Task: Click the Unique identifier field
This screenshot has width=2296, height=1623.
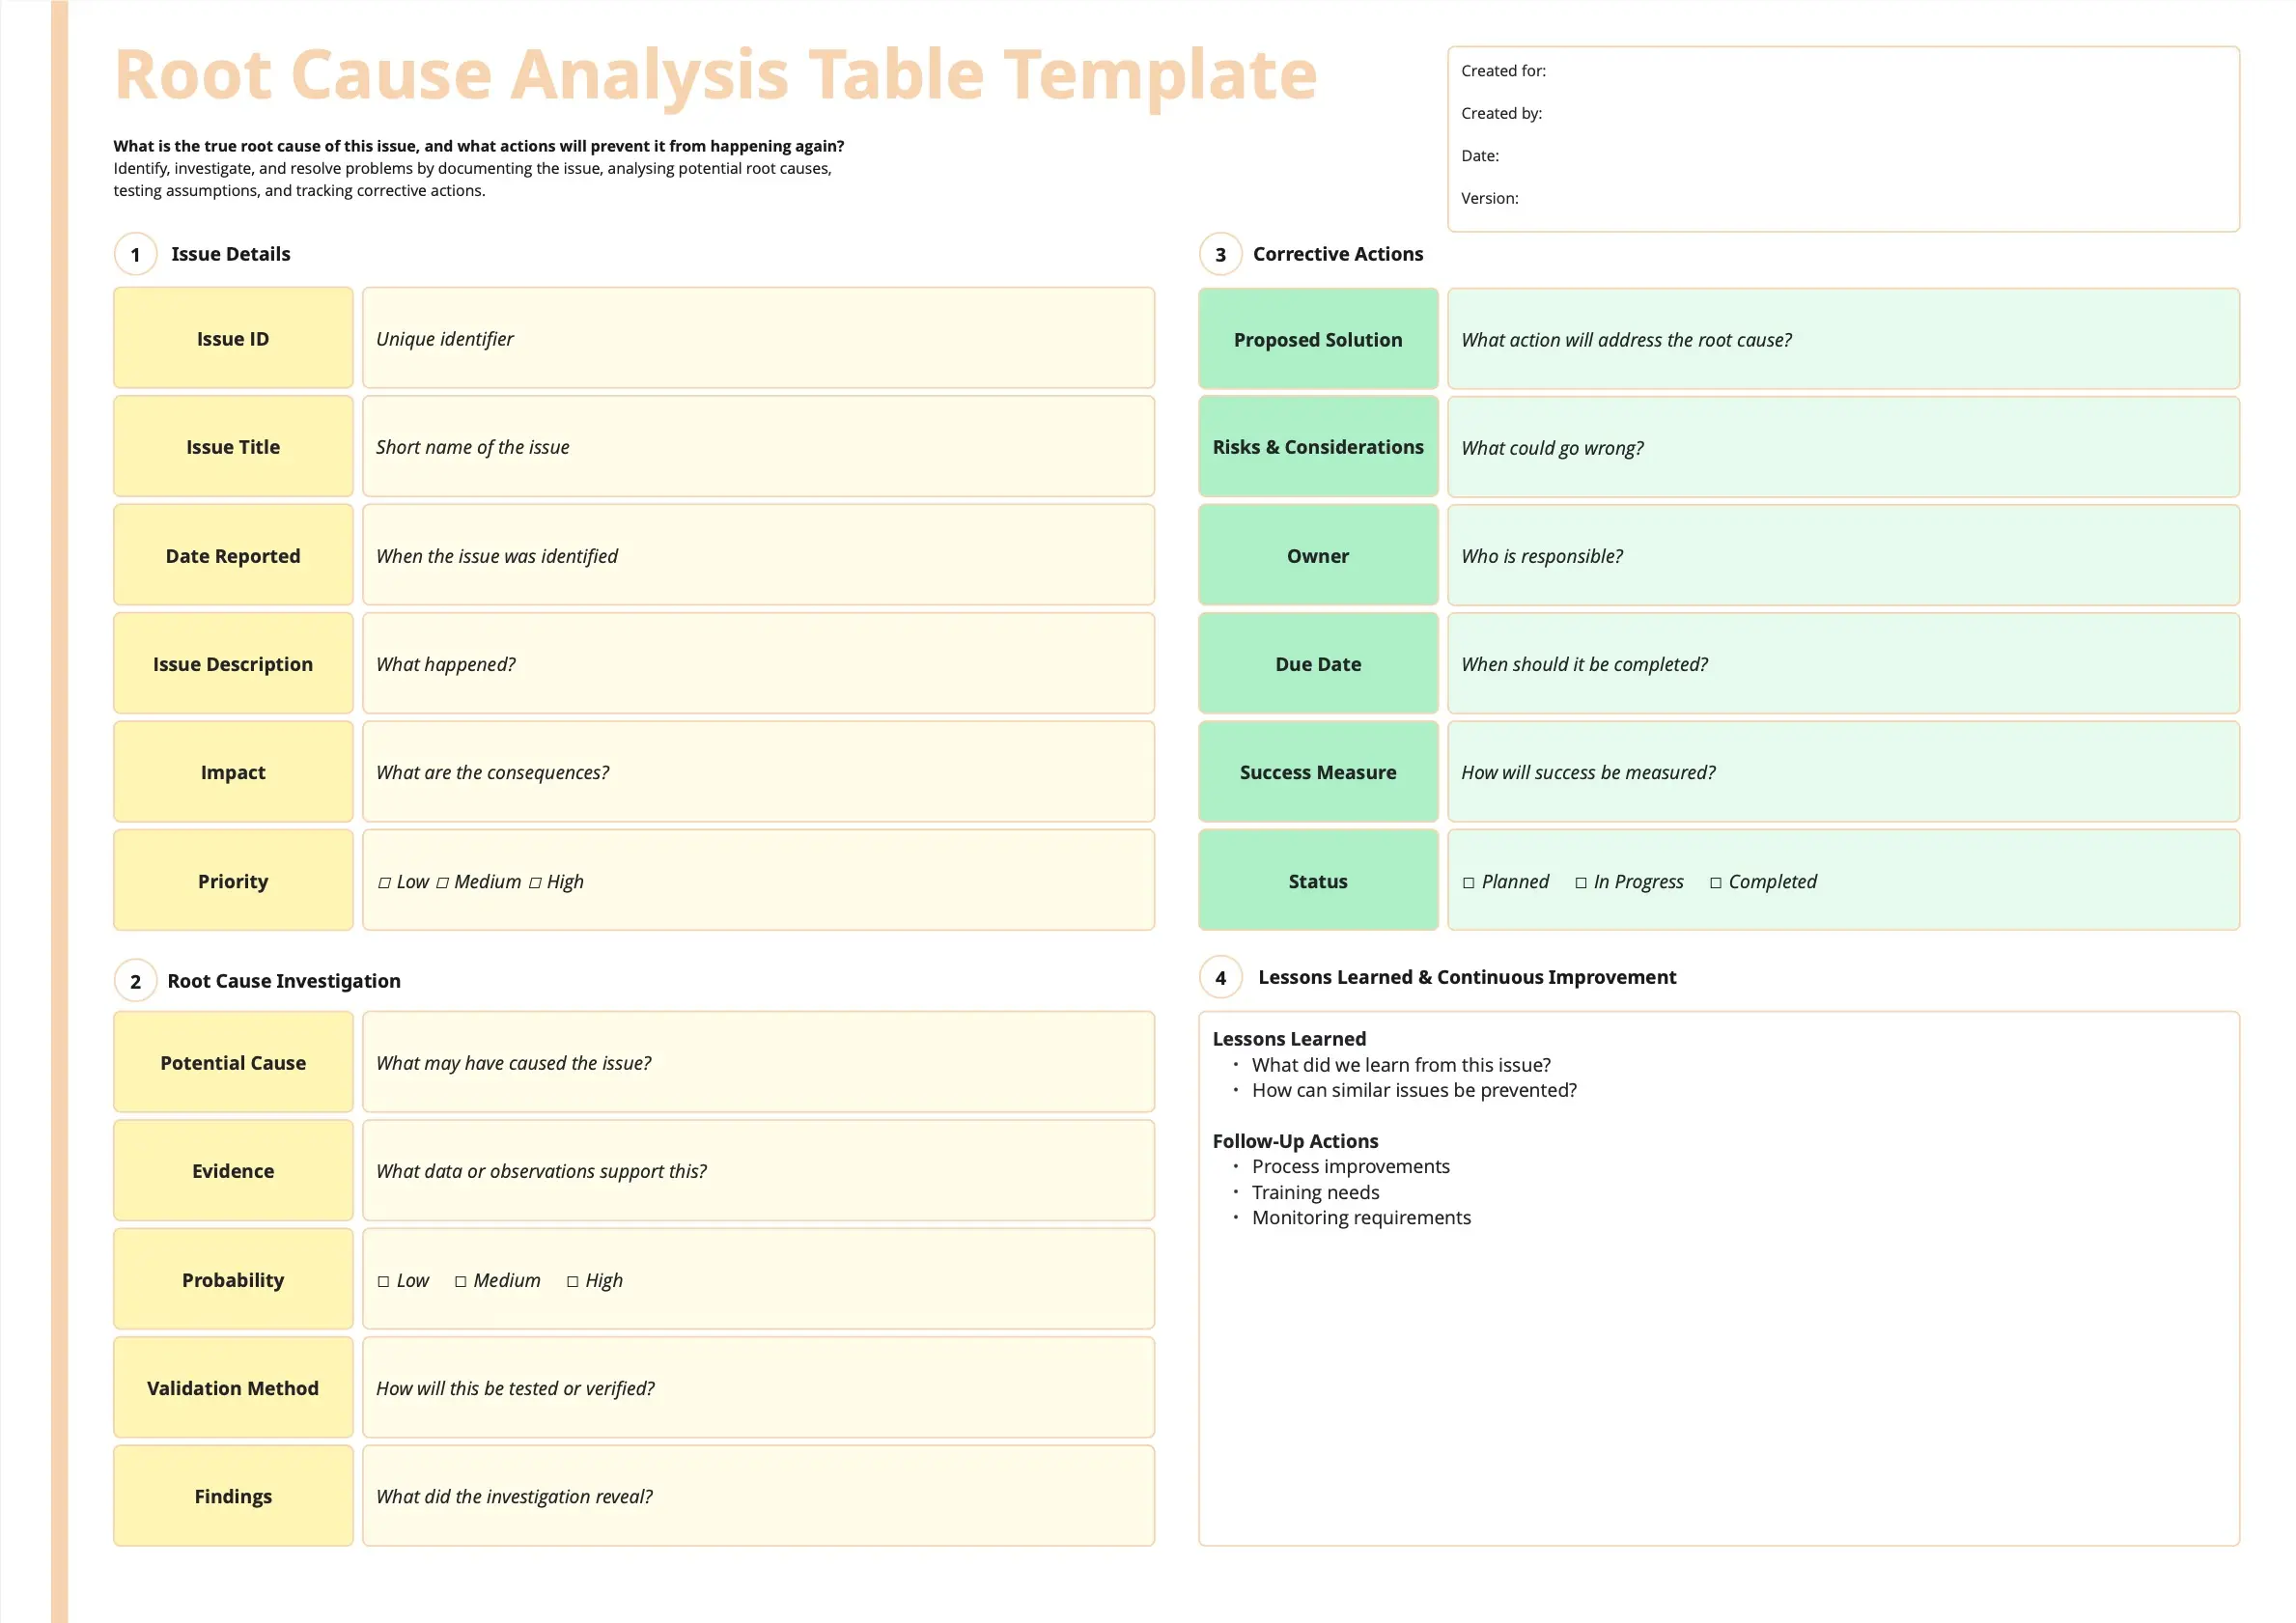Action: pyautogui.click(x=759, y=338)
